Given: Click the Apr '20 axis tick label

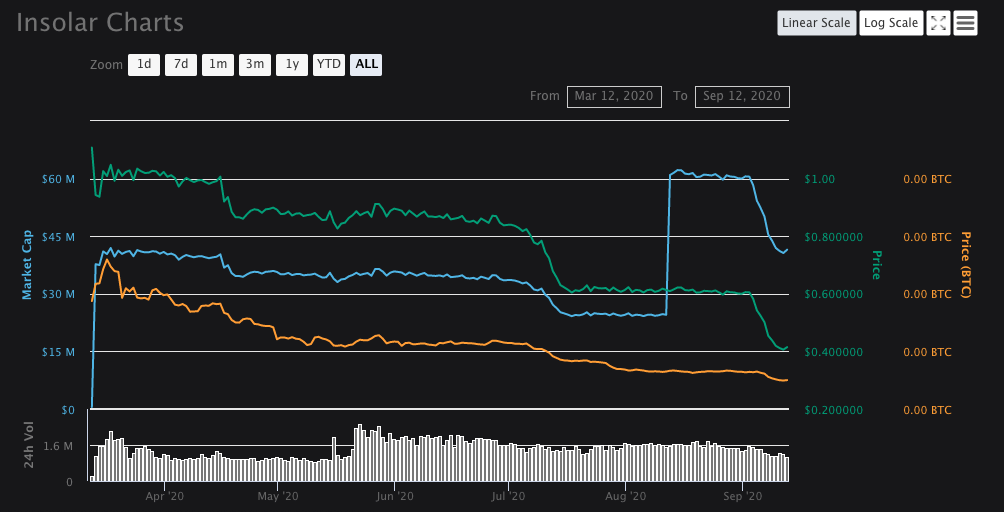Looking at the screenshot, I should (x=165, y=496).
